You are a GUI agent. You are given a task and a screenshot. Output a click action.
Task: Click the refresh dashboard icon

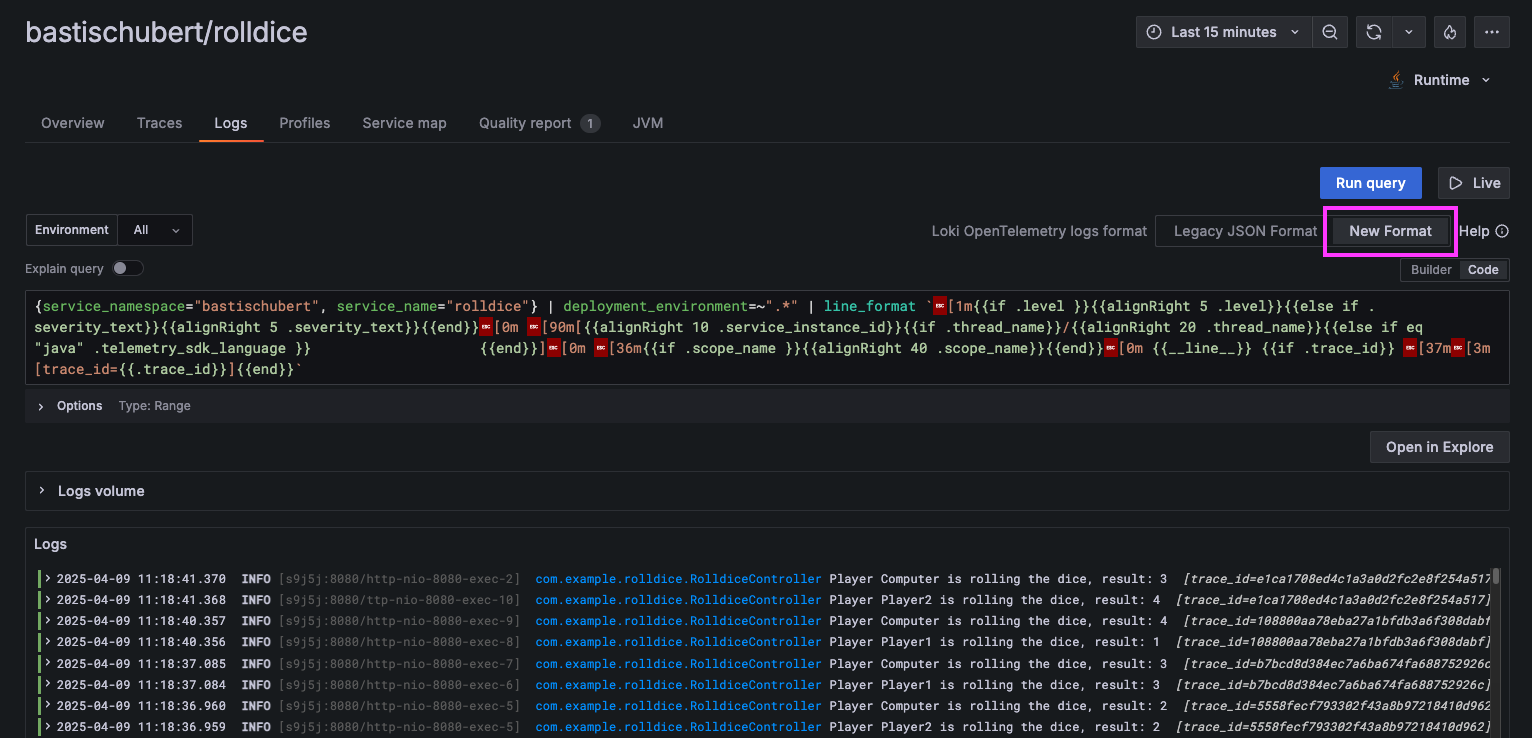pos(1374,32)
